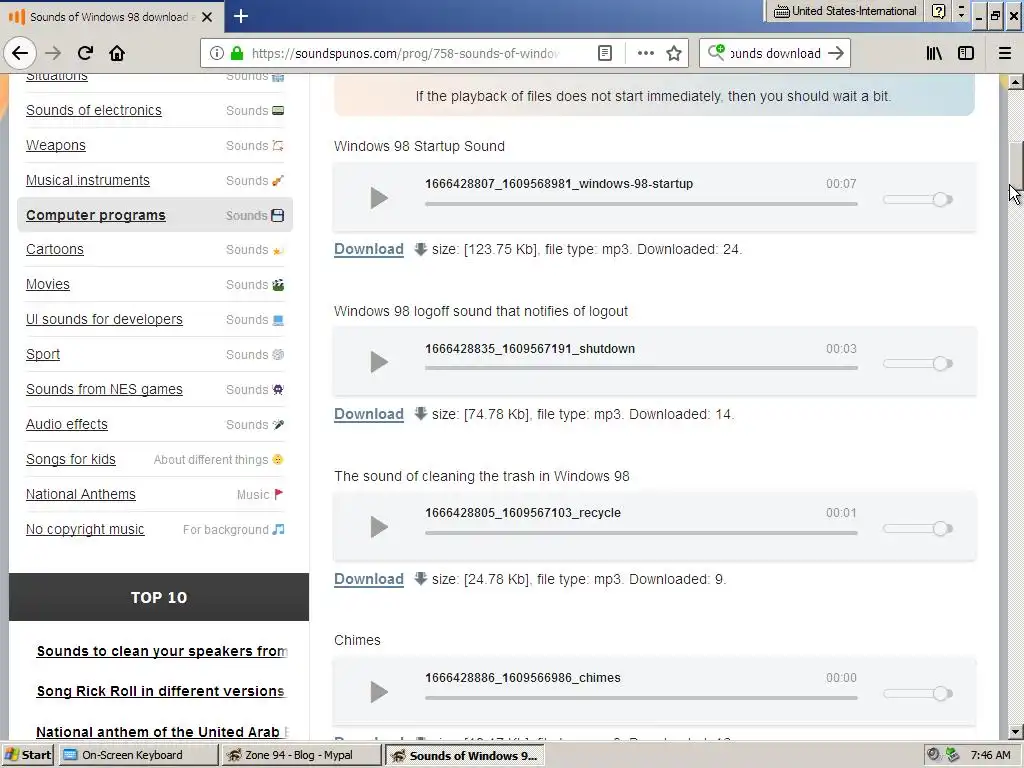
Task: Open the Movies sounds category
Action: coord(48,285)
